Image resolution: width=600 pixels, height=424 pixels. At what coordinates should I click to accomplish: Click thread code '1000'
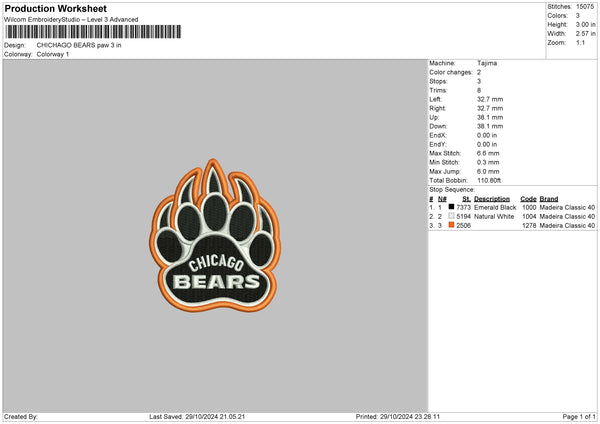click(x=529, y=207)
